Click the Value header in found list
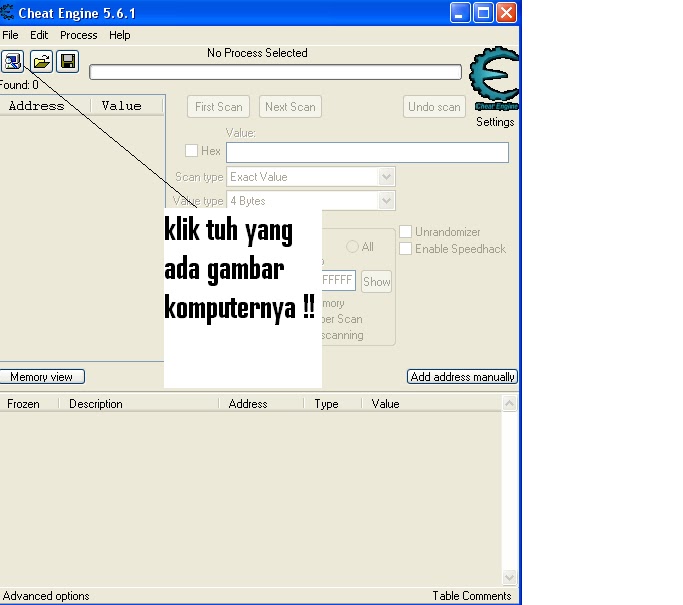The image size is (683, 605). tap(122, 106)
